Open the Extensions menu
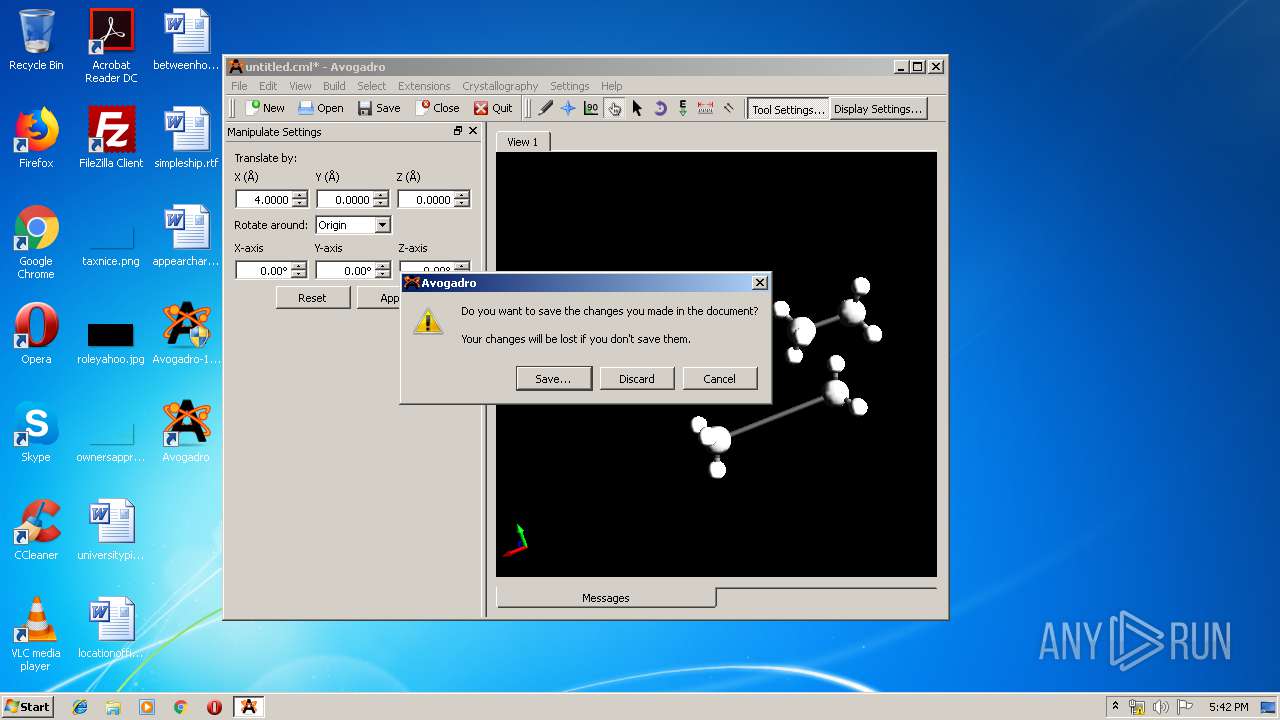 [x=424, y=86]
